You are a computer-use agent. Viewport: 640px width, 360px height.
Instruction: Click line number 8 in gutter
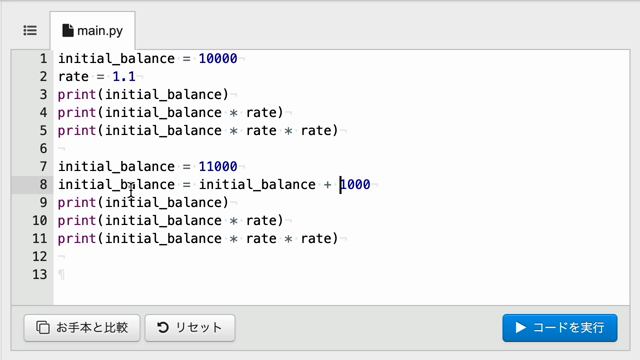click(43, 184)
